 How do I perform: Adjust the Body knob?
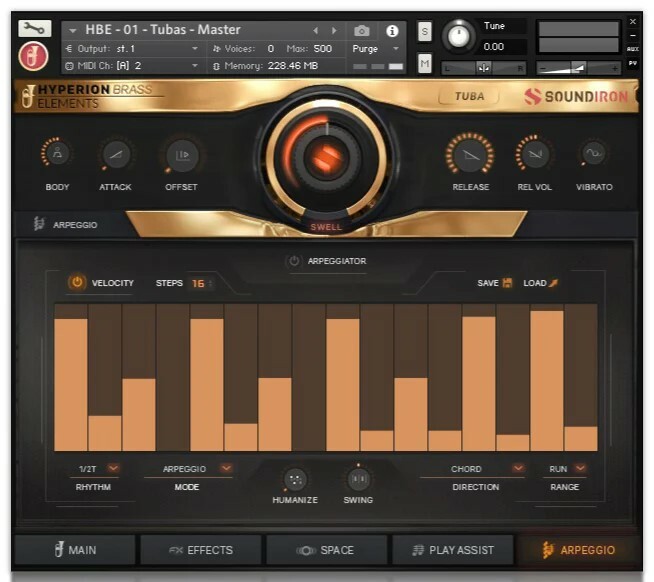(x=57, y=153)
